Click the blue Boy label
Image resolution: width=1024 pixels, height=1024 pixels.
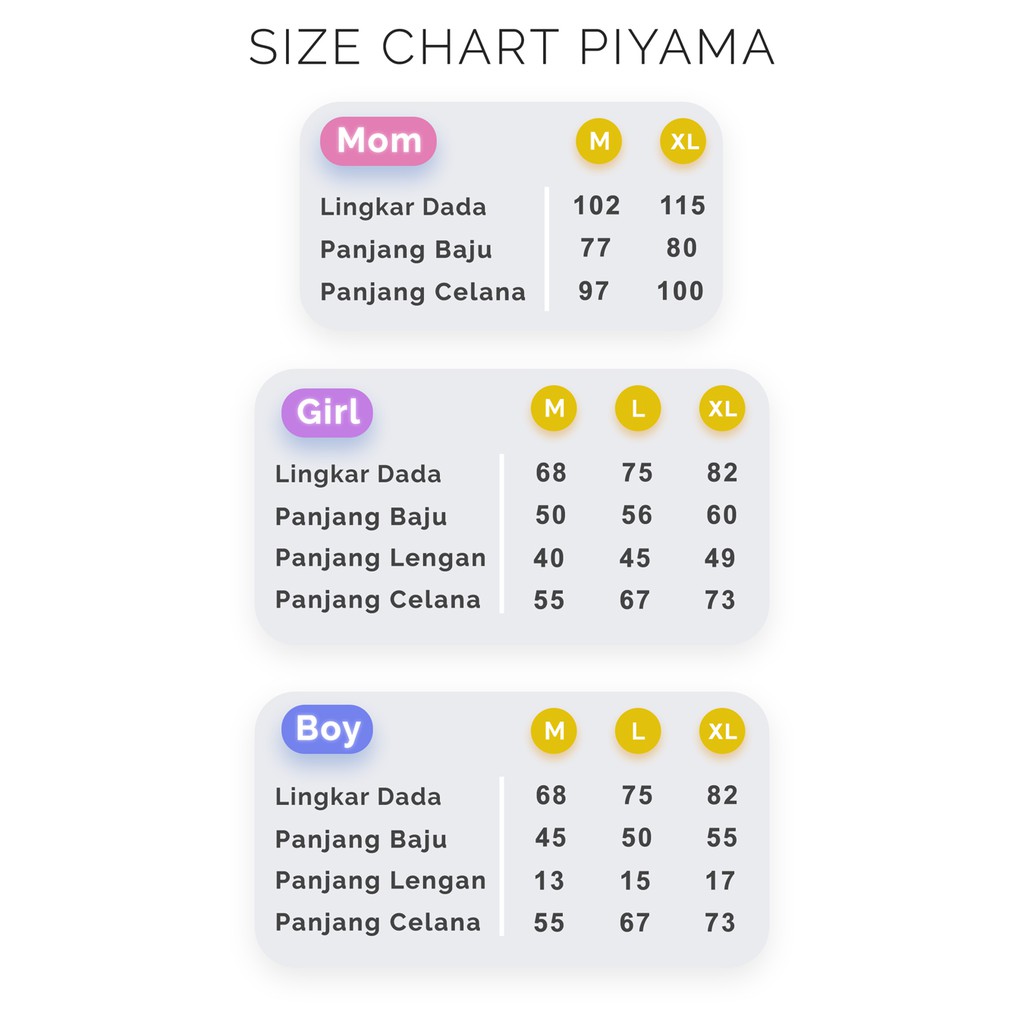327,729
